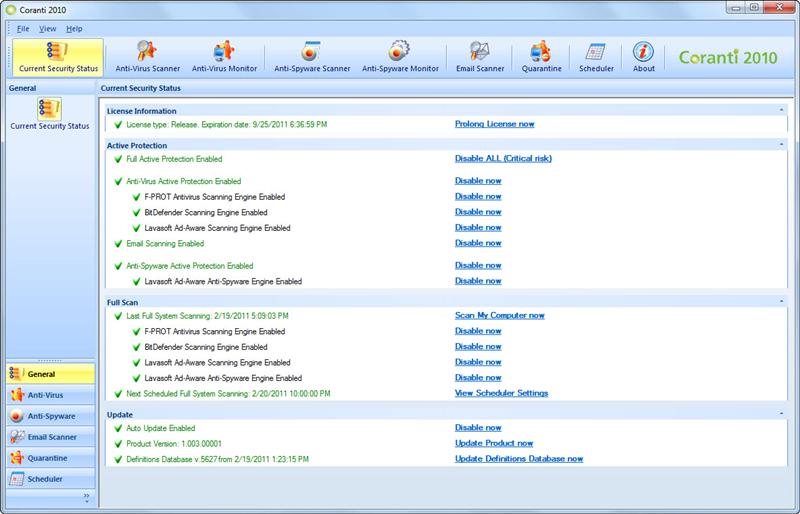Viewport: 800px width, 514px height.
Task: Open the Scheduler toolbar icon
Action: (x=596, y=57)
